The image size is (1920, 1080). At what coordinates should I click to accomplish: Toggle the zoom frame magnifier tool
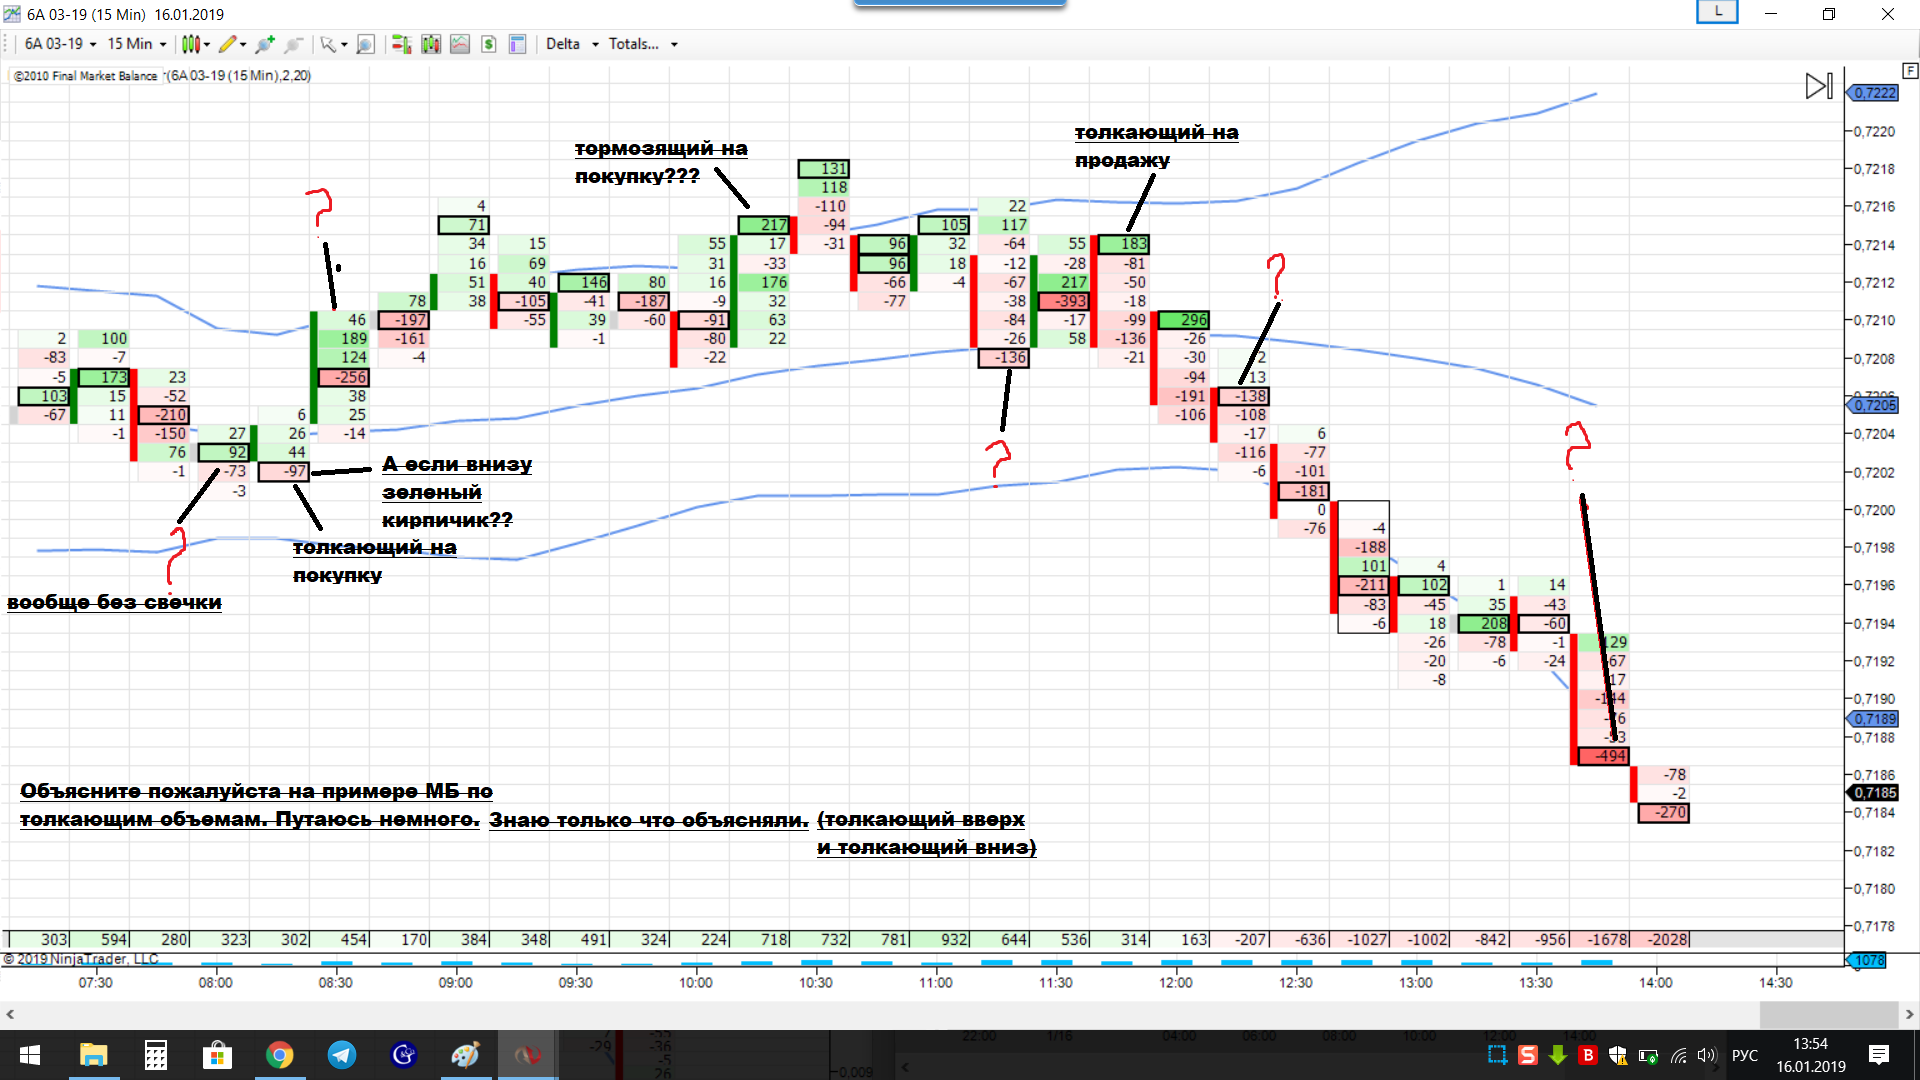point(366,44)
